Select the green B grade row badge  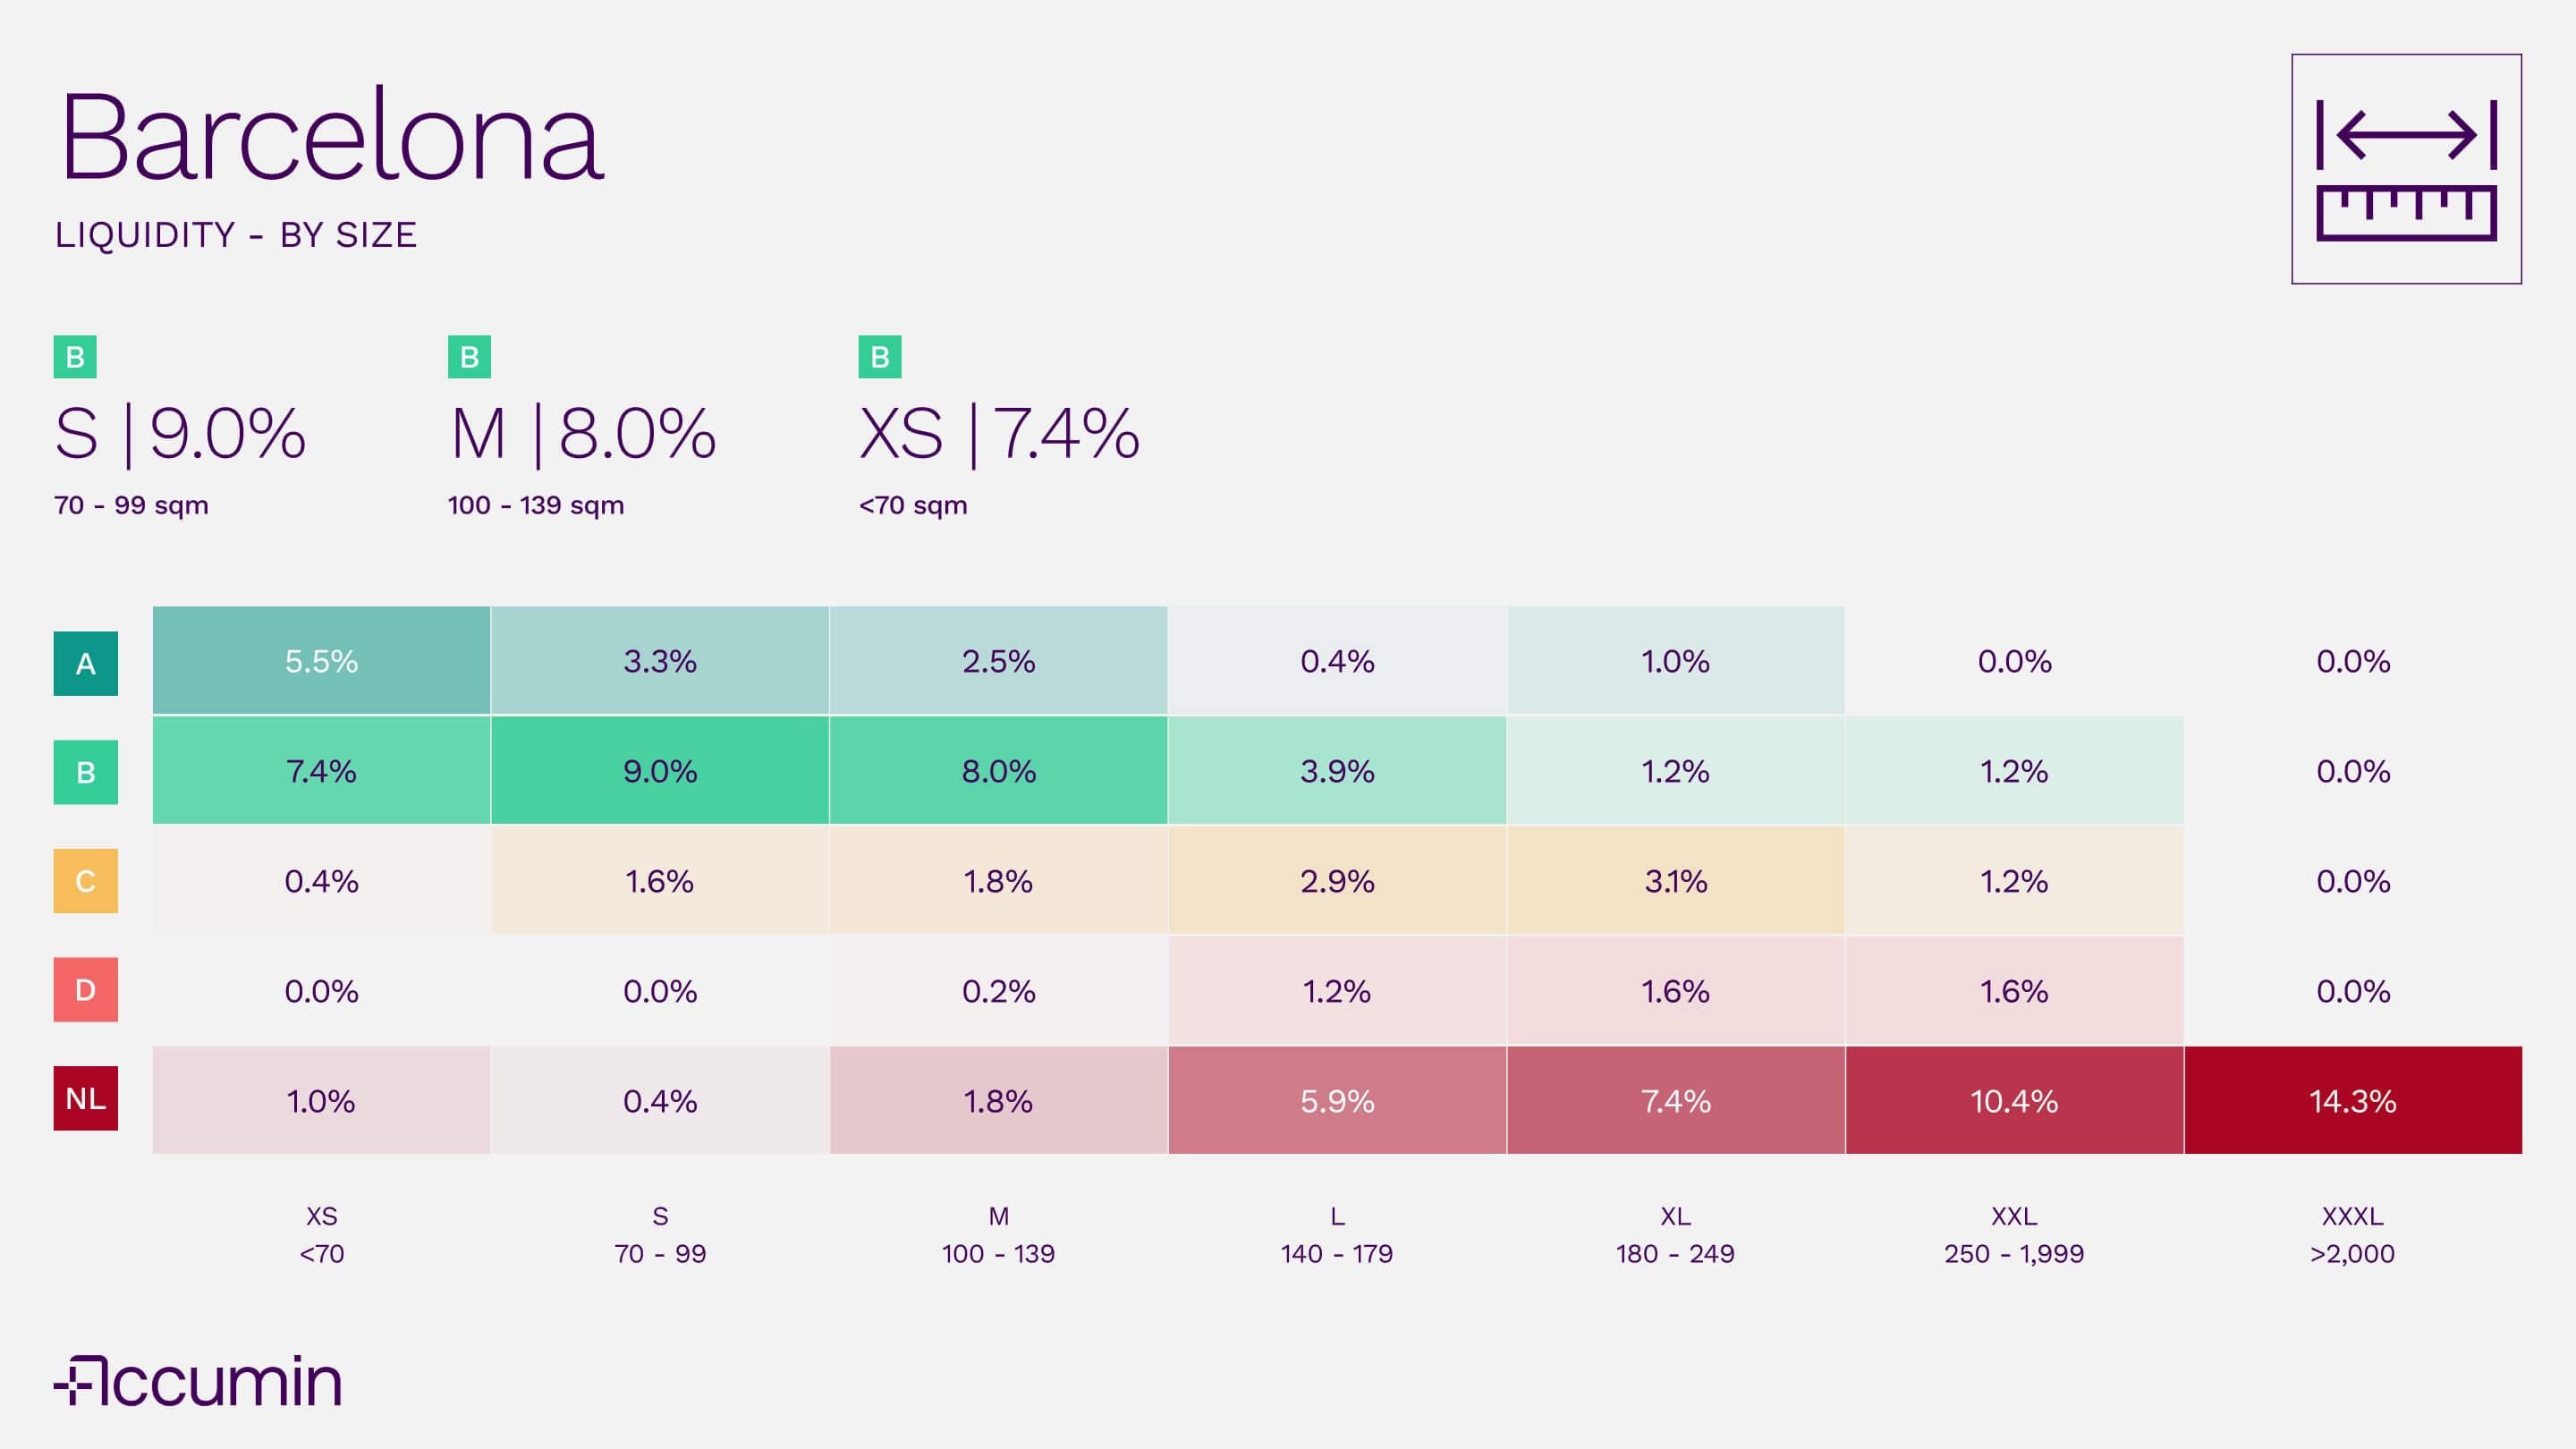tap(85, 772)
